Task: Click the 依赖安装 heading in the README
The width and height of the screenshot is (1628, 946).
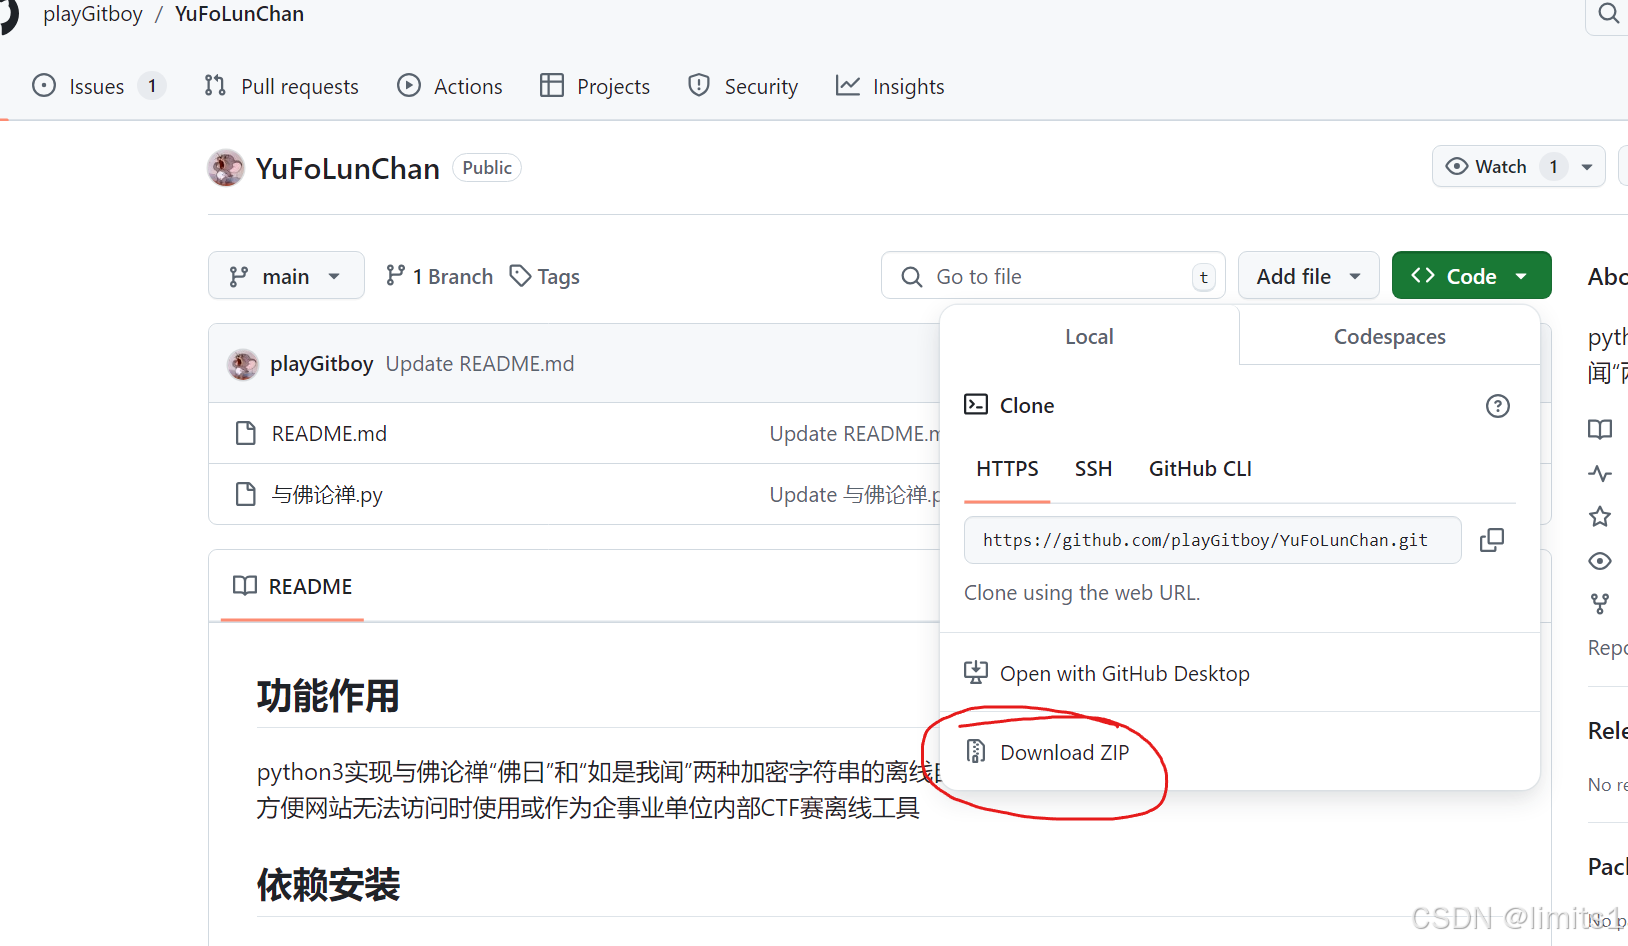Action: (x=328, y=885)
